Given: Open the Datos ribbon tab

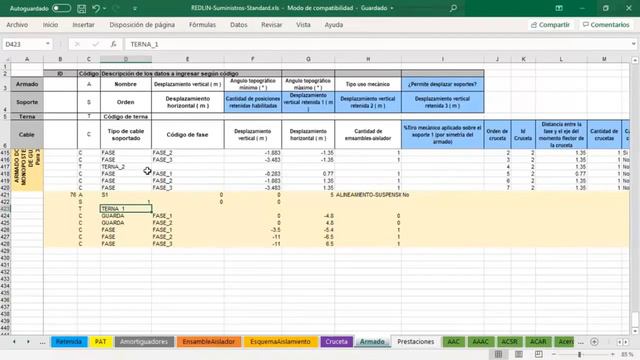Looking at the screenshot, I should pyautogui.click(x=239, y=25).
